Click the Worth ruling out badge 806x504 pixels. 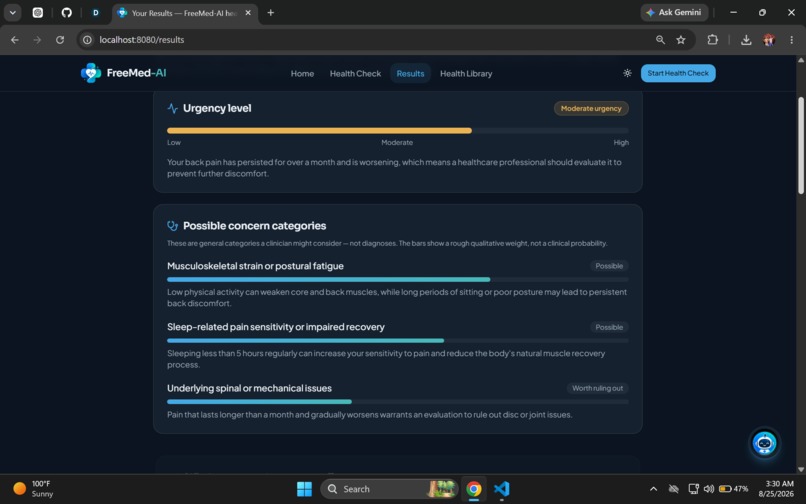[597, 388]
